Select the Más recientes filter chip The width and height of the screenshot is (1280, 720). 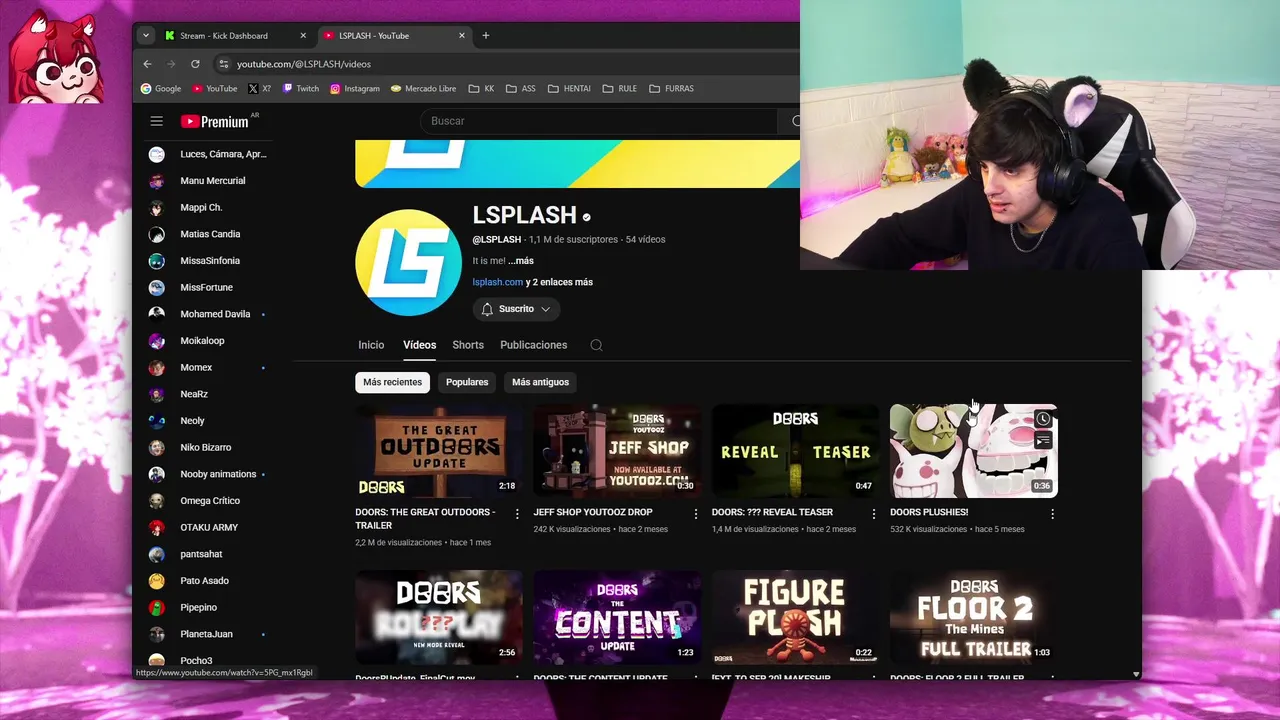[x=393, y=382]
